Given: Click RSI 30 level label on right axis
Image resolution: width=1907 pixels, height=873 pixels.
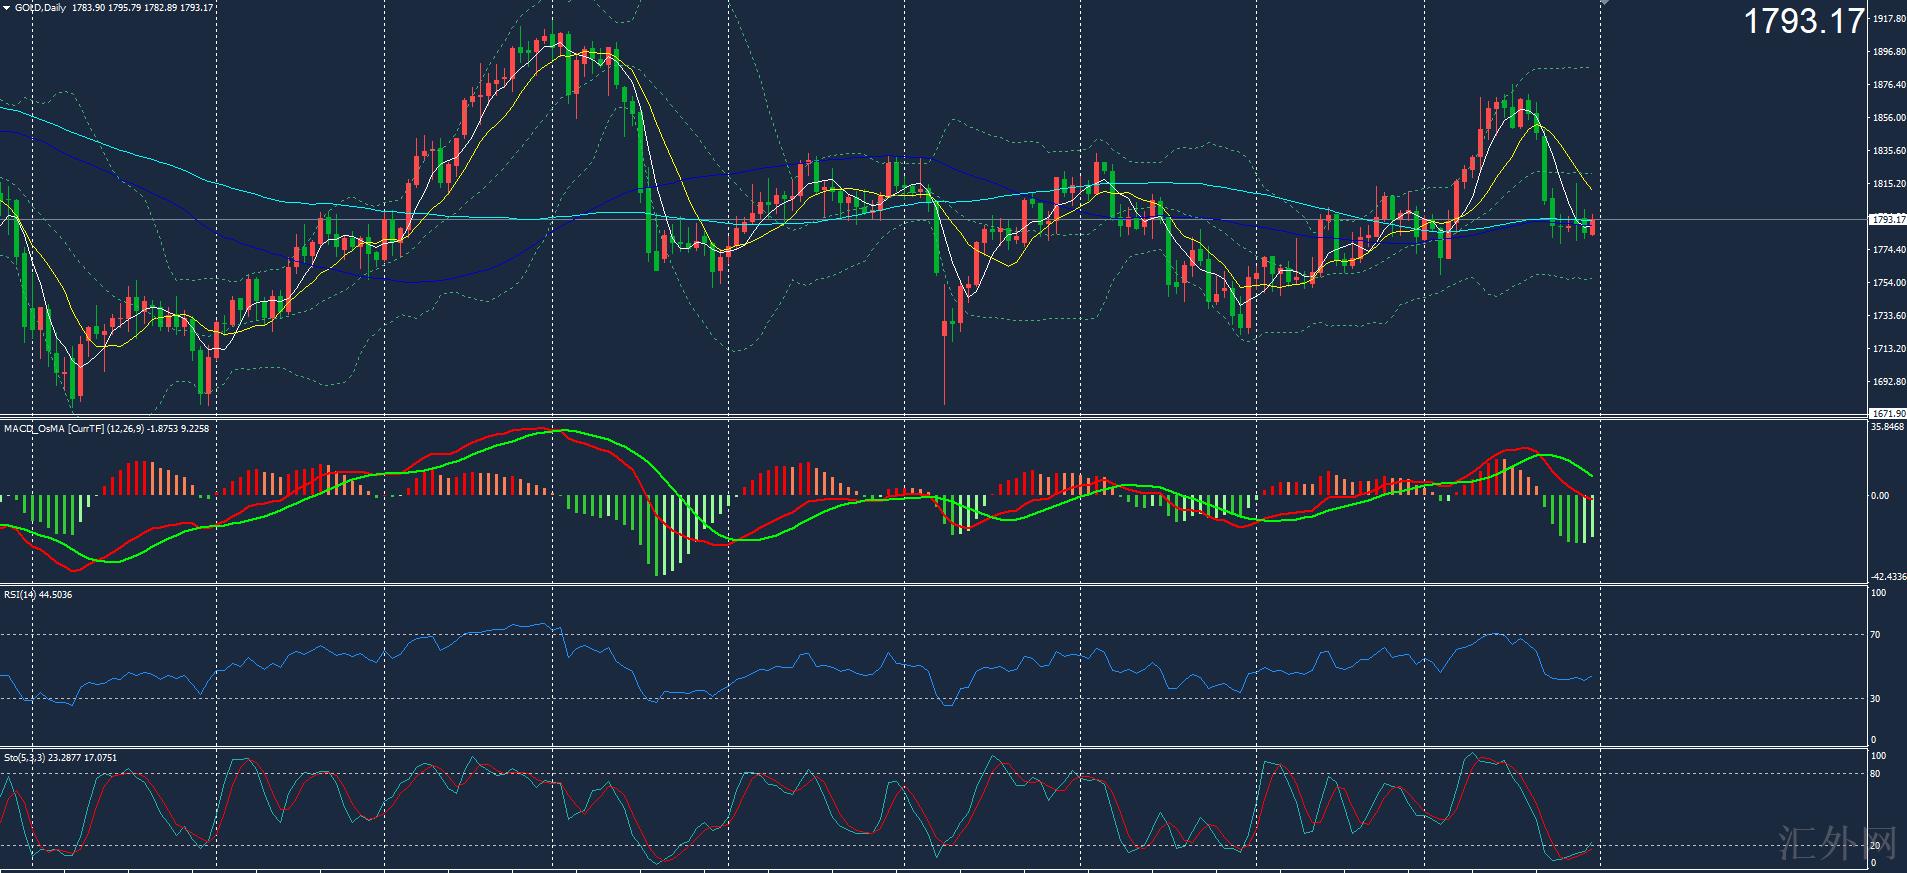Looking at the screenshot, I should (x=1876, y=699).
